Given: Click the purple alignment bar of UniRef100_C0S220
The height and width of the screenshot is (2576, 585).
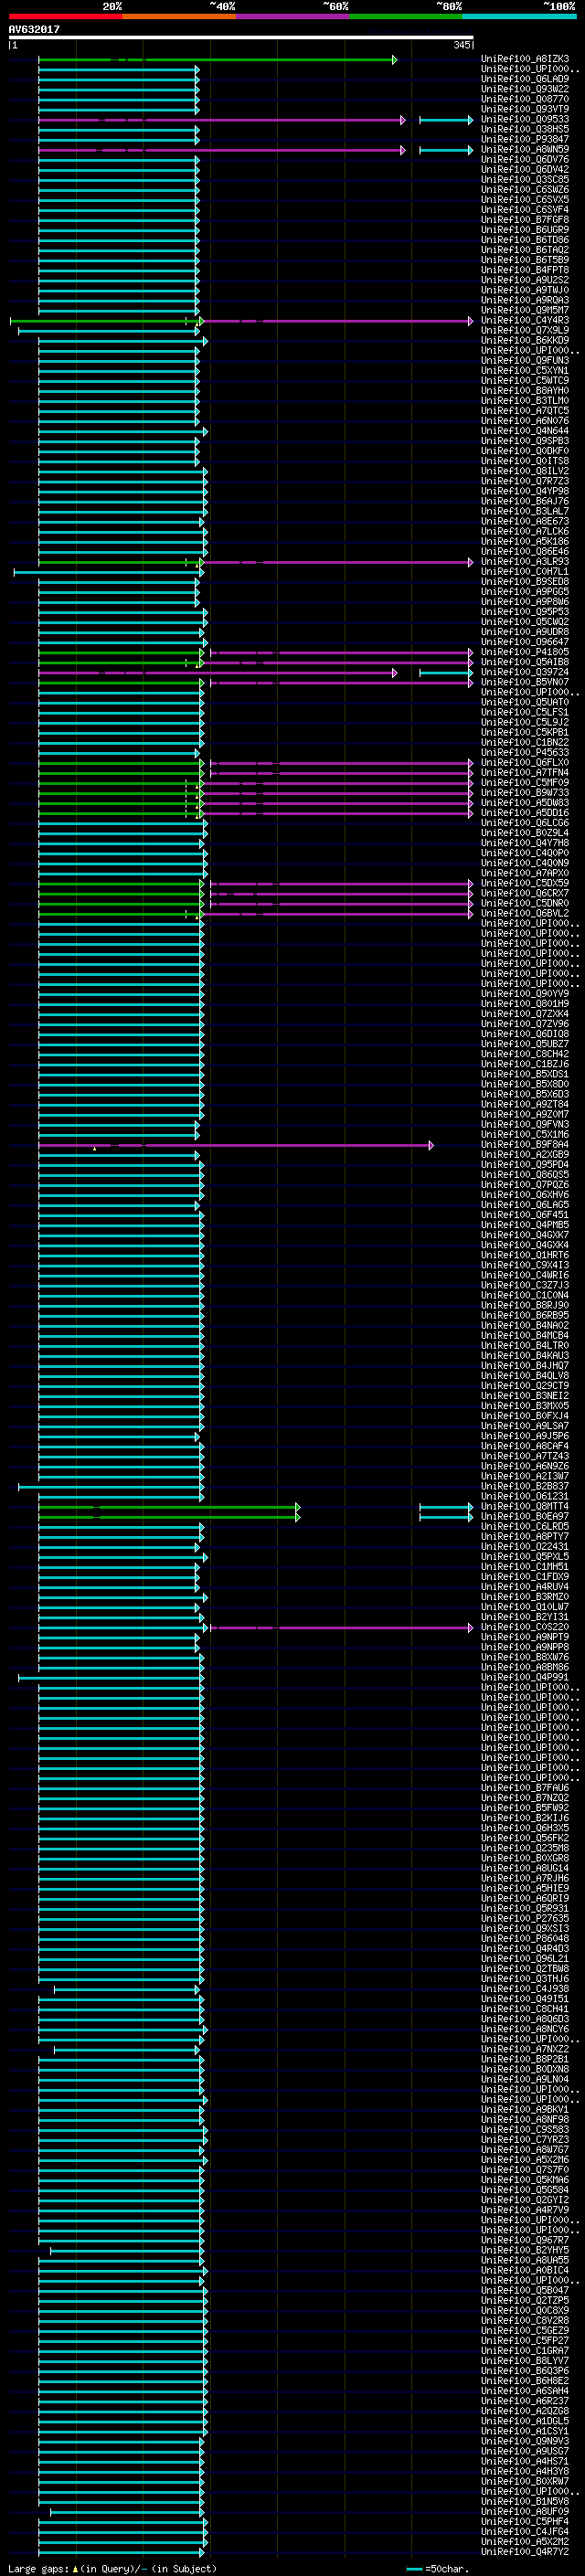Looking at the screenshot, I should [341, 1628].
